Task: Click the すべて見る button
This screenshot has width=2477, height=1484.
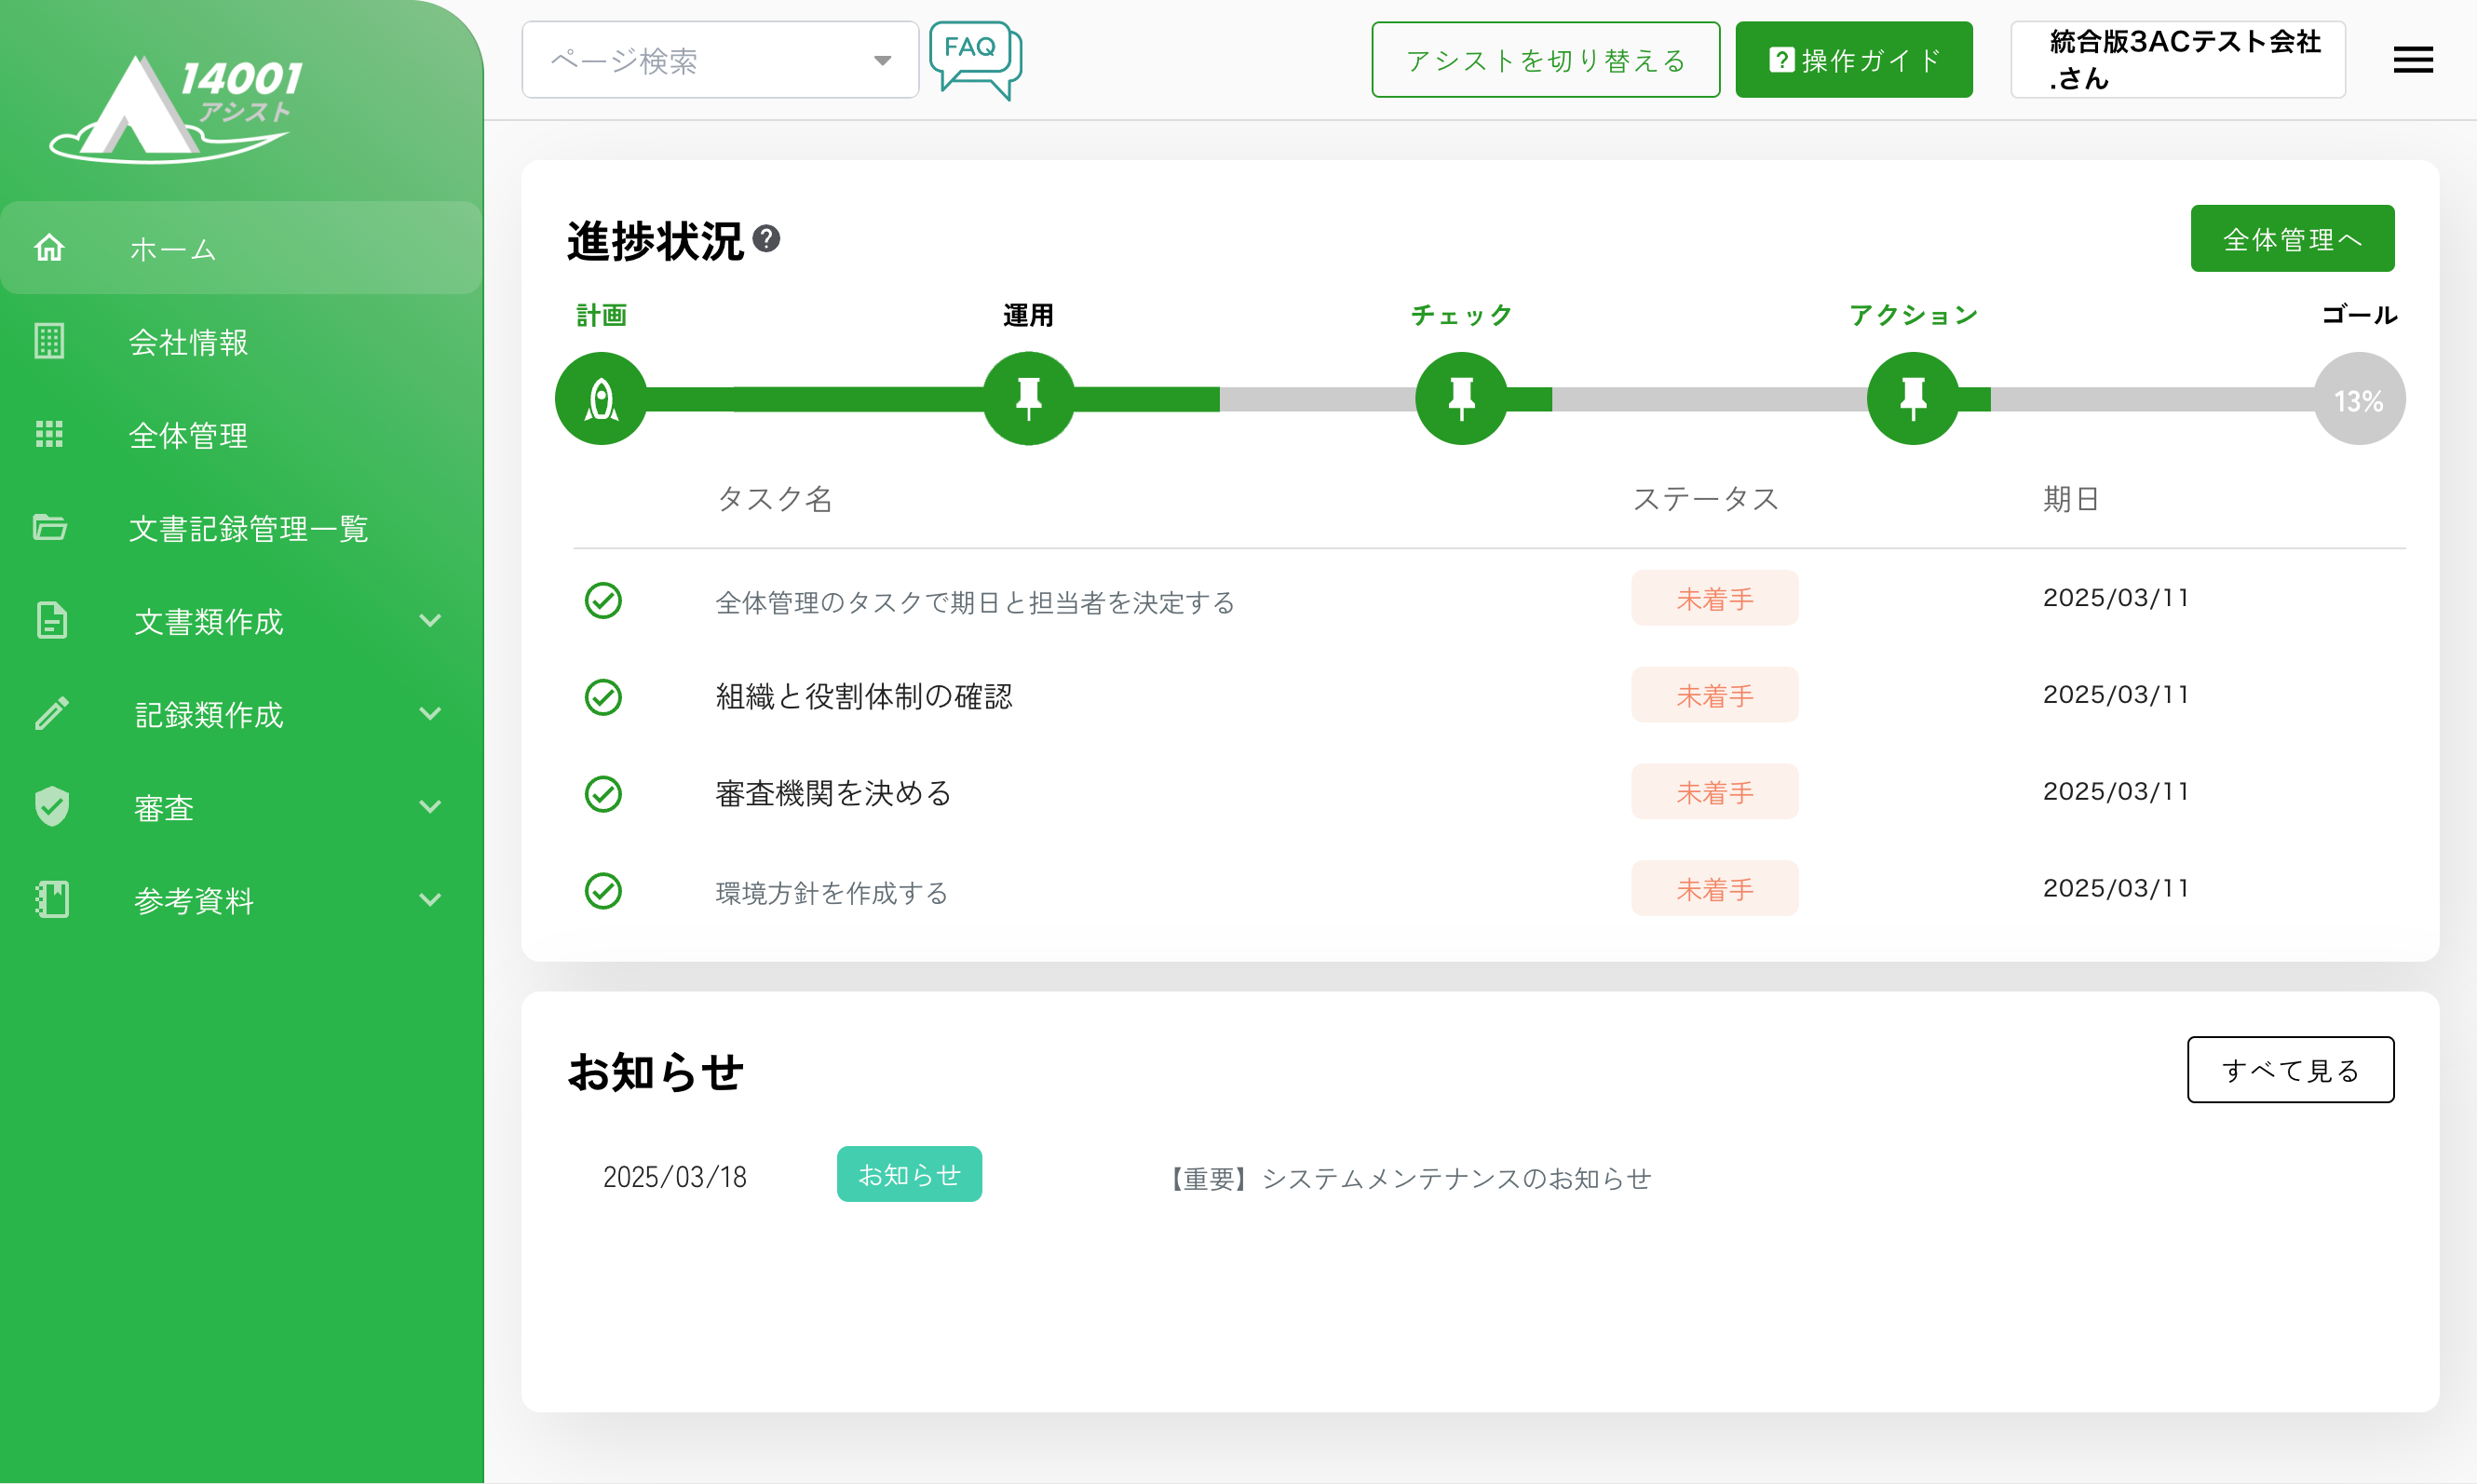Action: (x=2289, y=1070)
